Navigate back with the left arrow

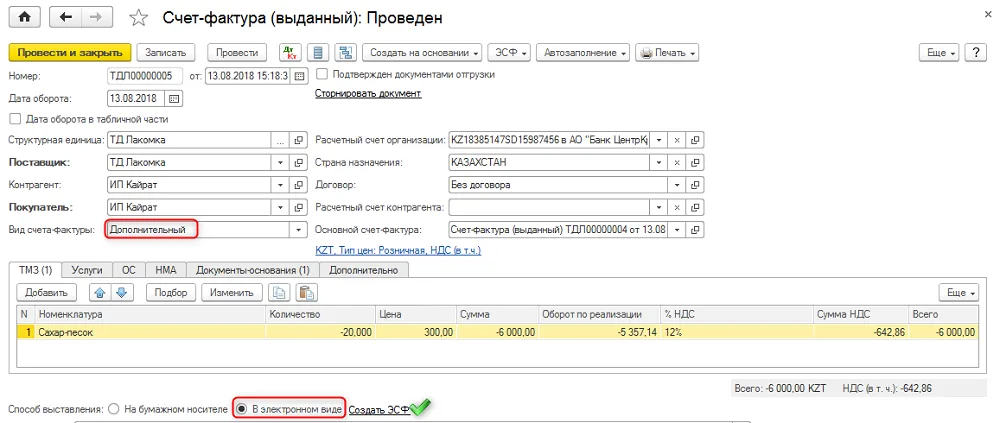pos(64,17)
